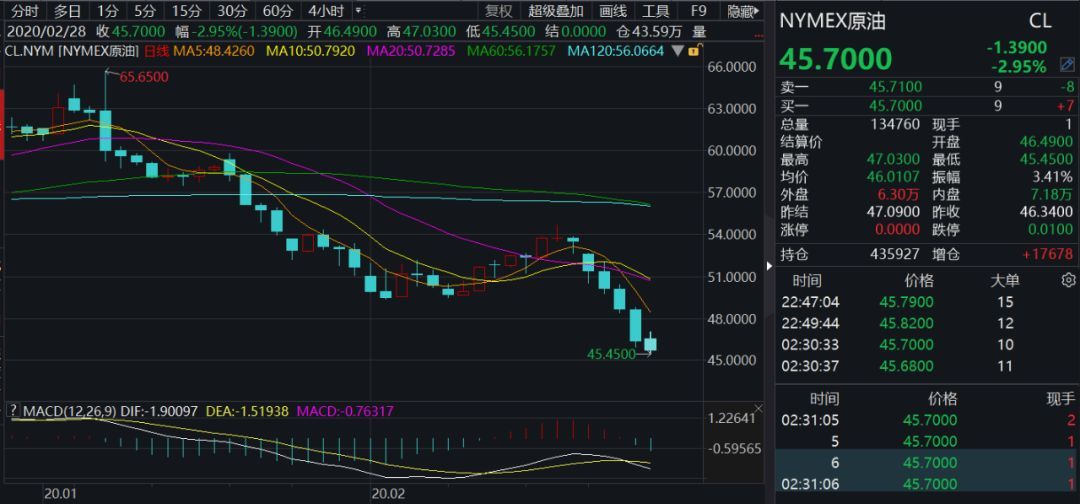Viewport: 1080px width, 504px height.
Task: Open the 画线 drawing tools
Action: (613, 11)
